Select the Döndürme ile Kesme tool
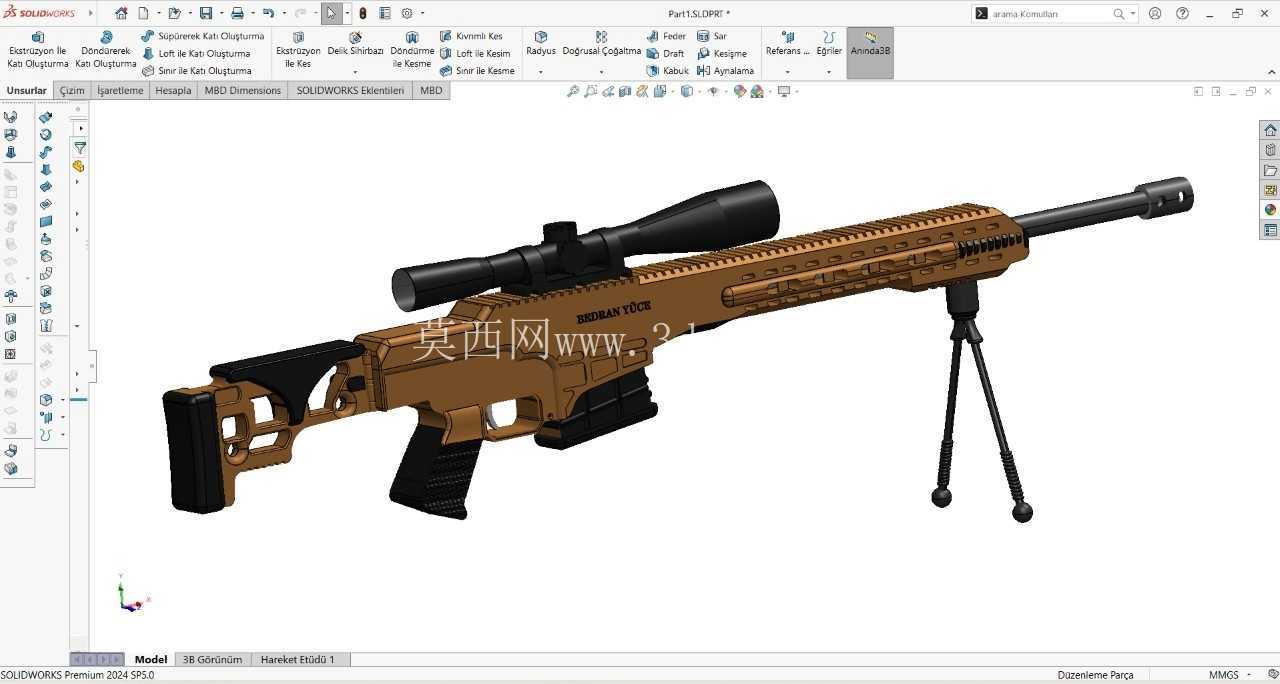The image size is (1280, 684). tap(412, 50)
